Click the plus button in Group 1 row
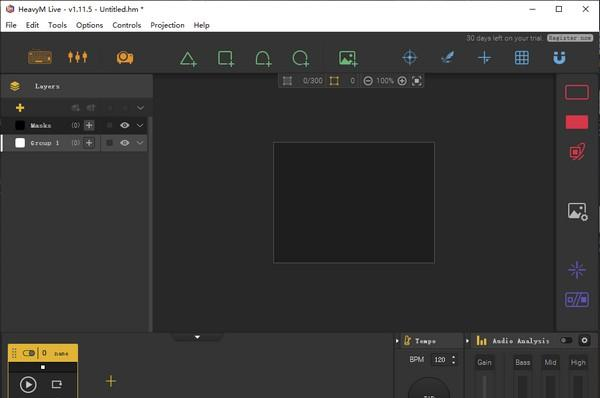600x398 pixels. coord(89,143)
